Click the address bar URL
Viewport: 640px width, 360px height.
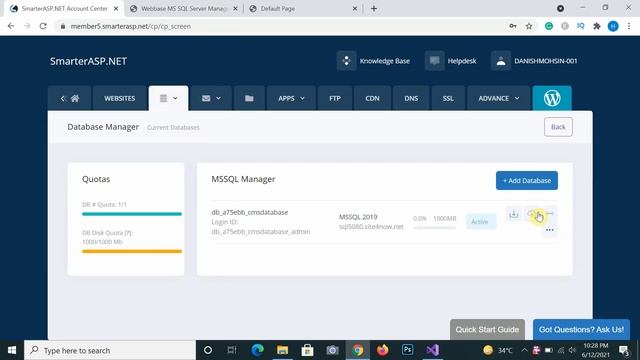click(x=131, y=26)
